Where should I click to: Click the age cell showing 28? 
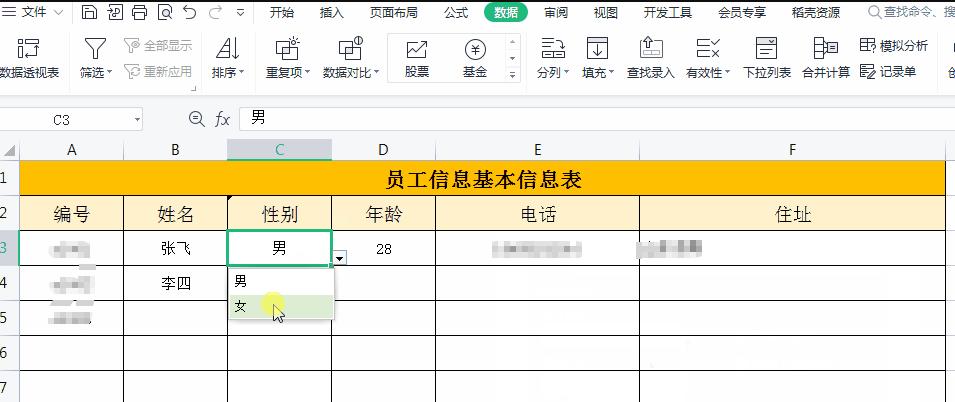point(384,249)
